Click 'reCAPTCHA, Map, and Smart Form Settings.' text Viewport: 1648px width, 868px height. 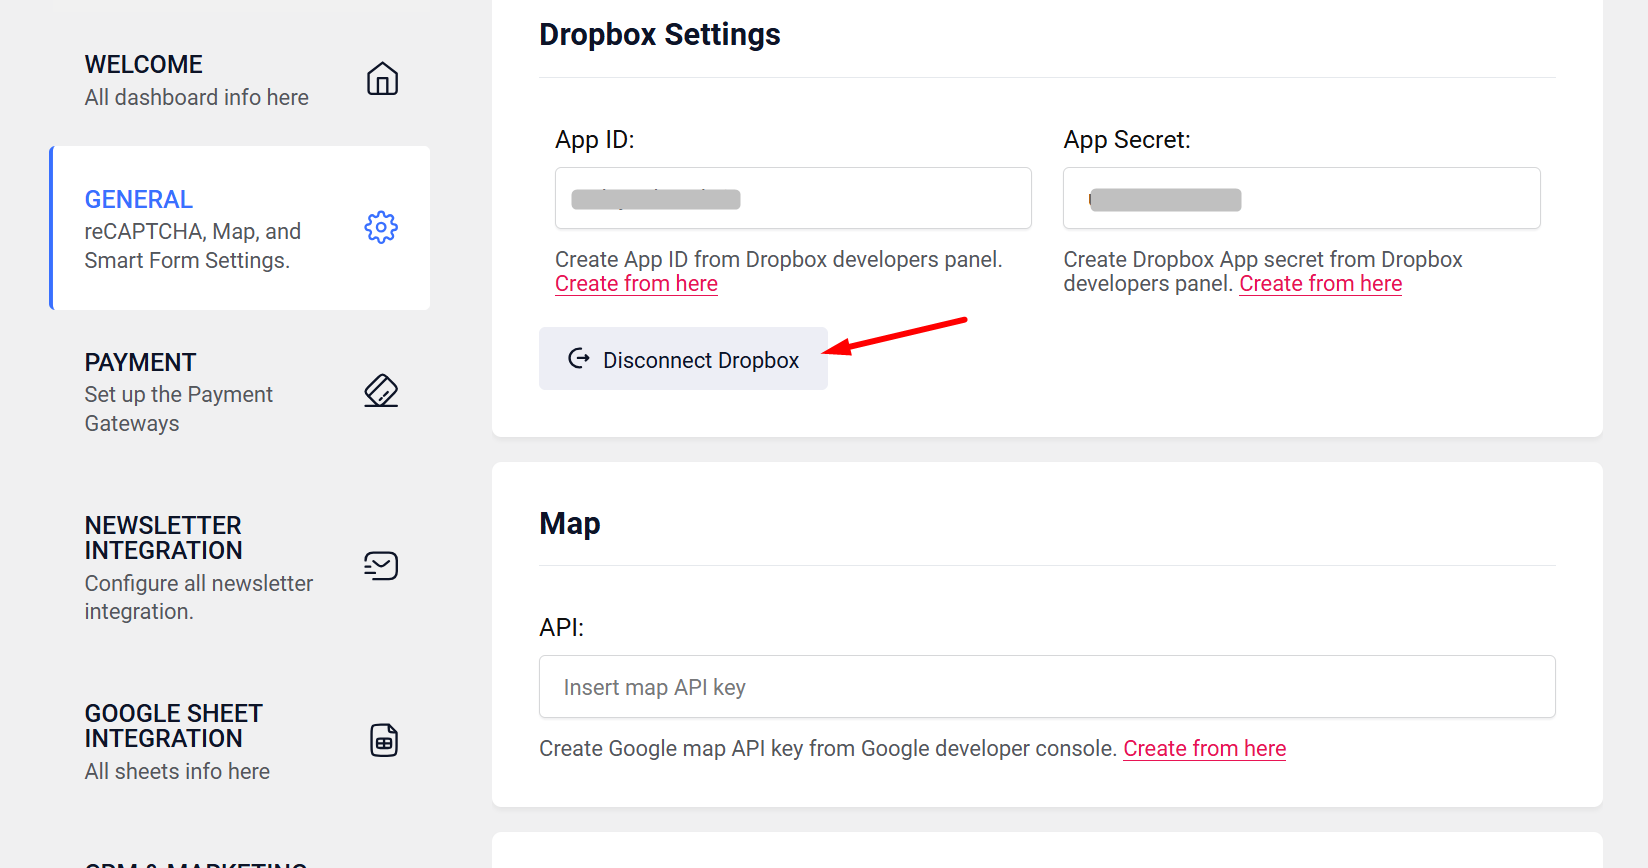point(193,246)
